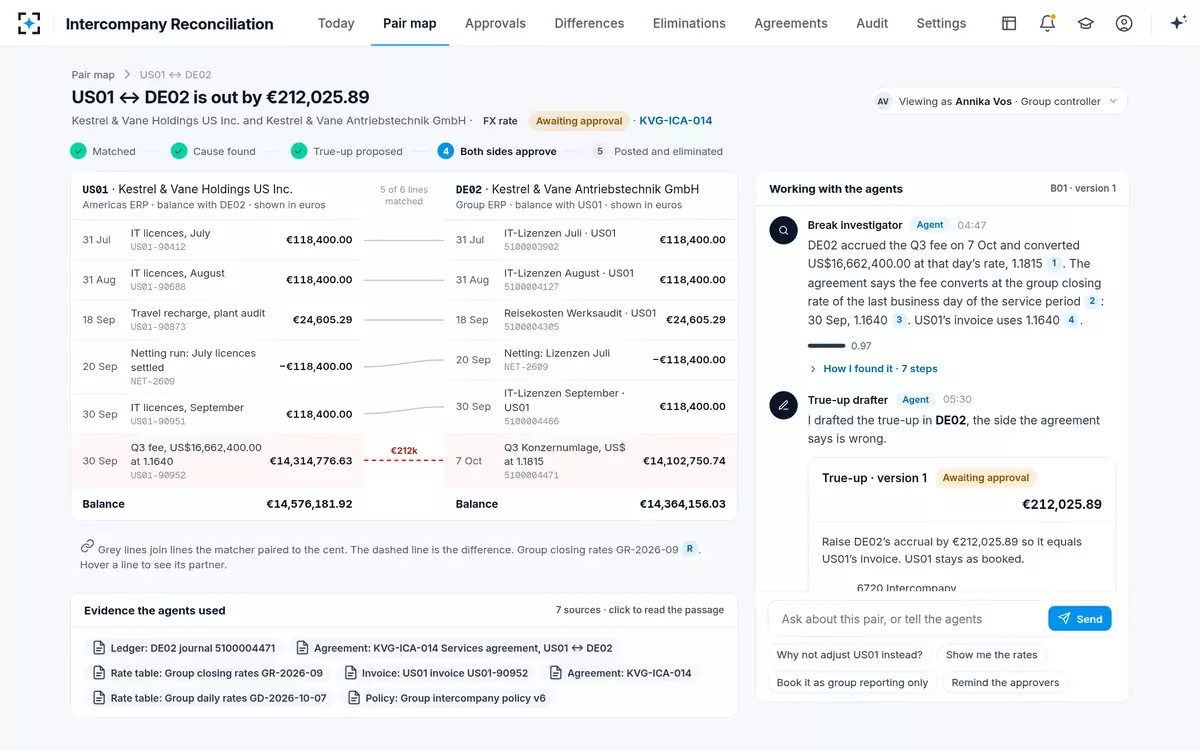Viewport: 1200px width, 750px height.
Task: Go to the Audit tab
Action: [x=872, y=23]
